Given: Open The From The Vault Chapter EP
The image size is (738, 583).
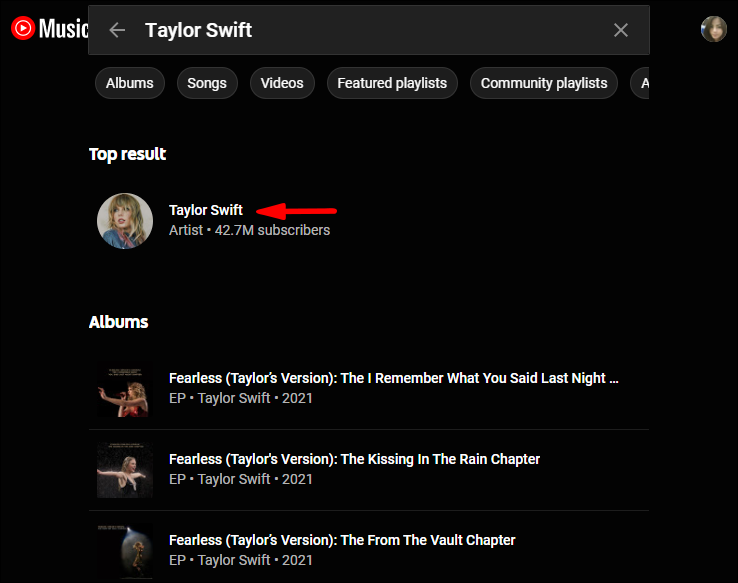Looking at the screenshot, I should [342, 540].
